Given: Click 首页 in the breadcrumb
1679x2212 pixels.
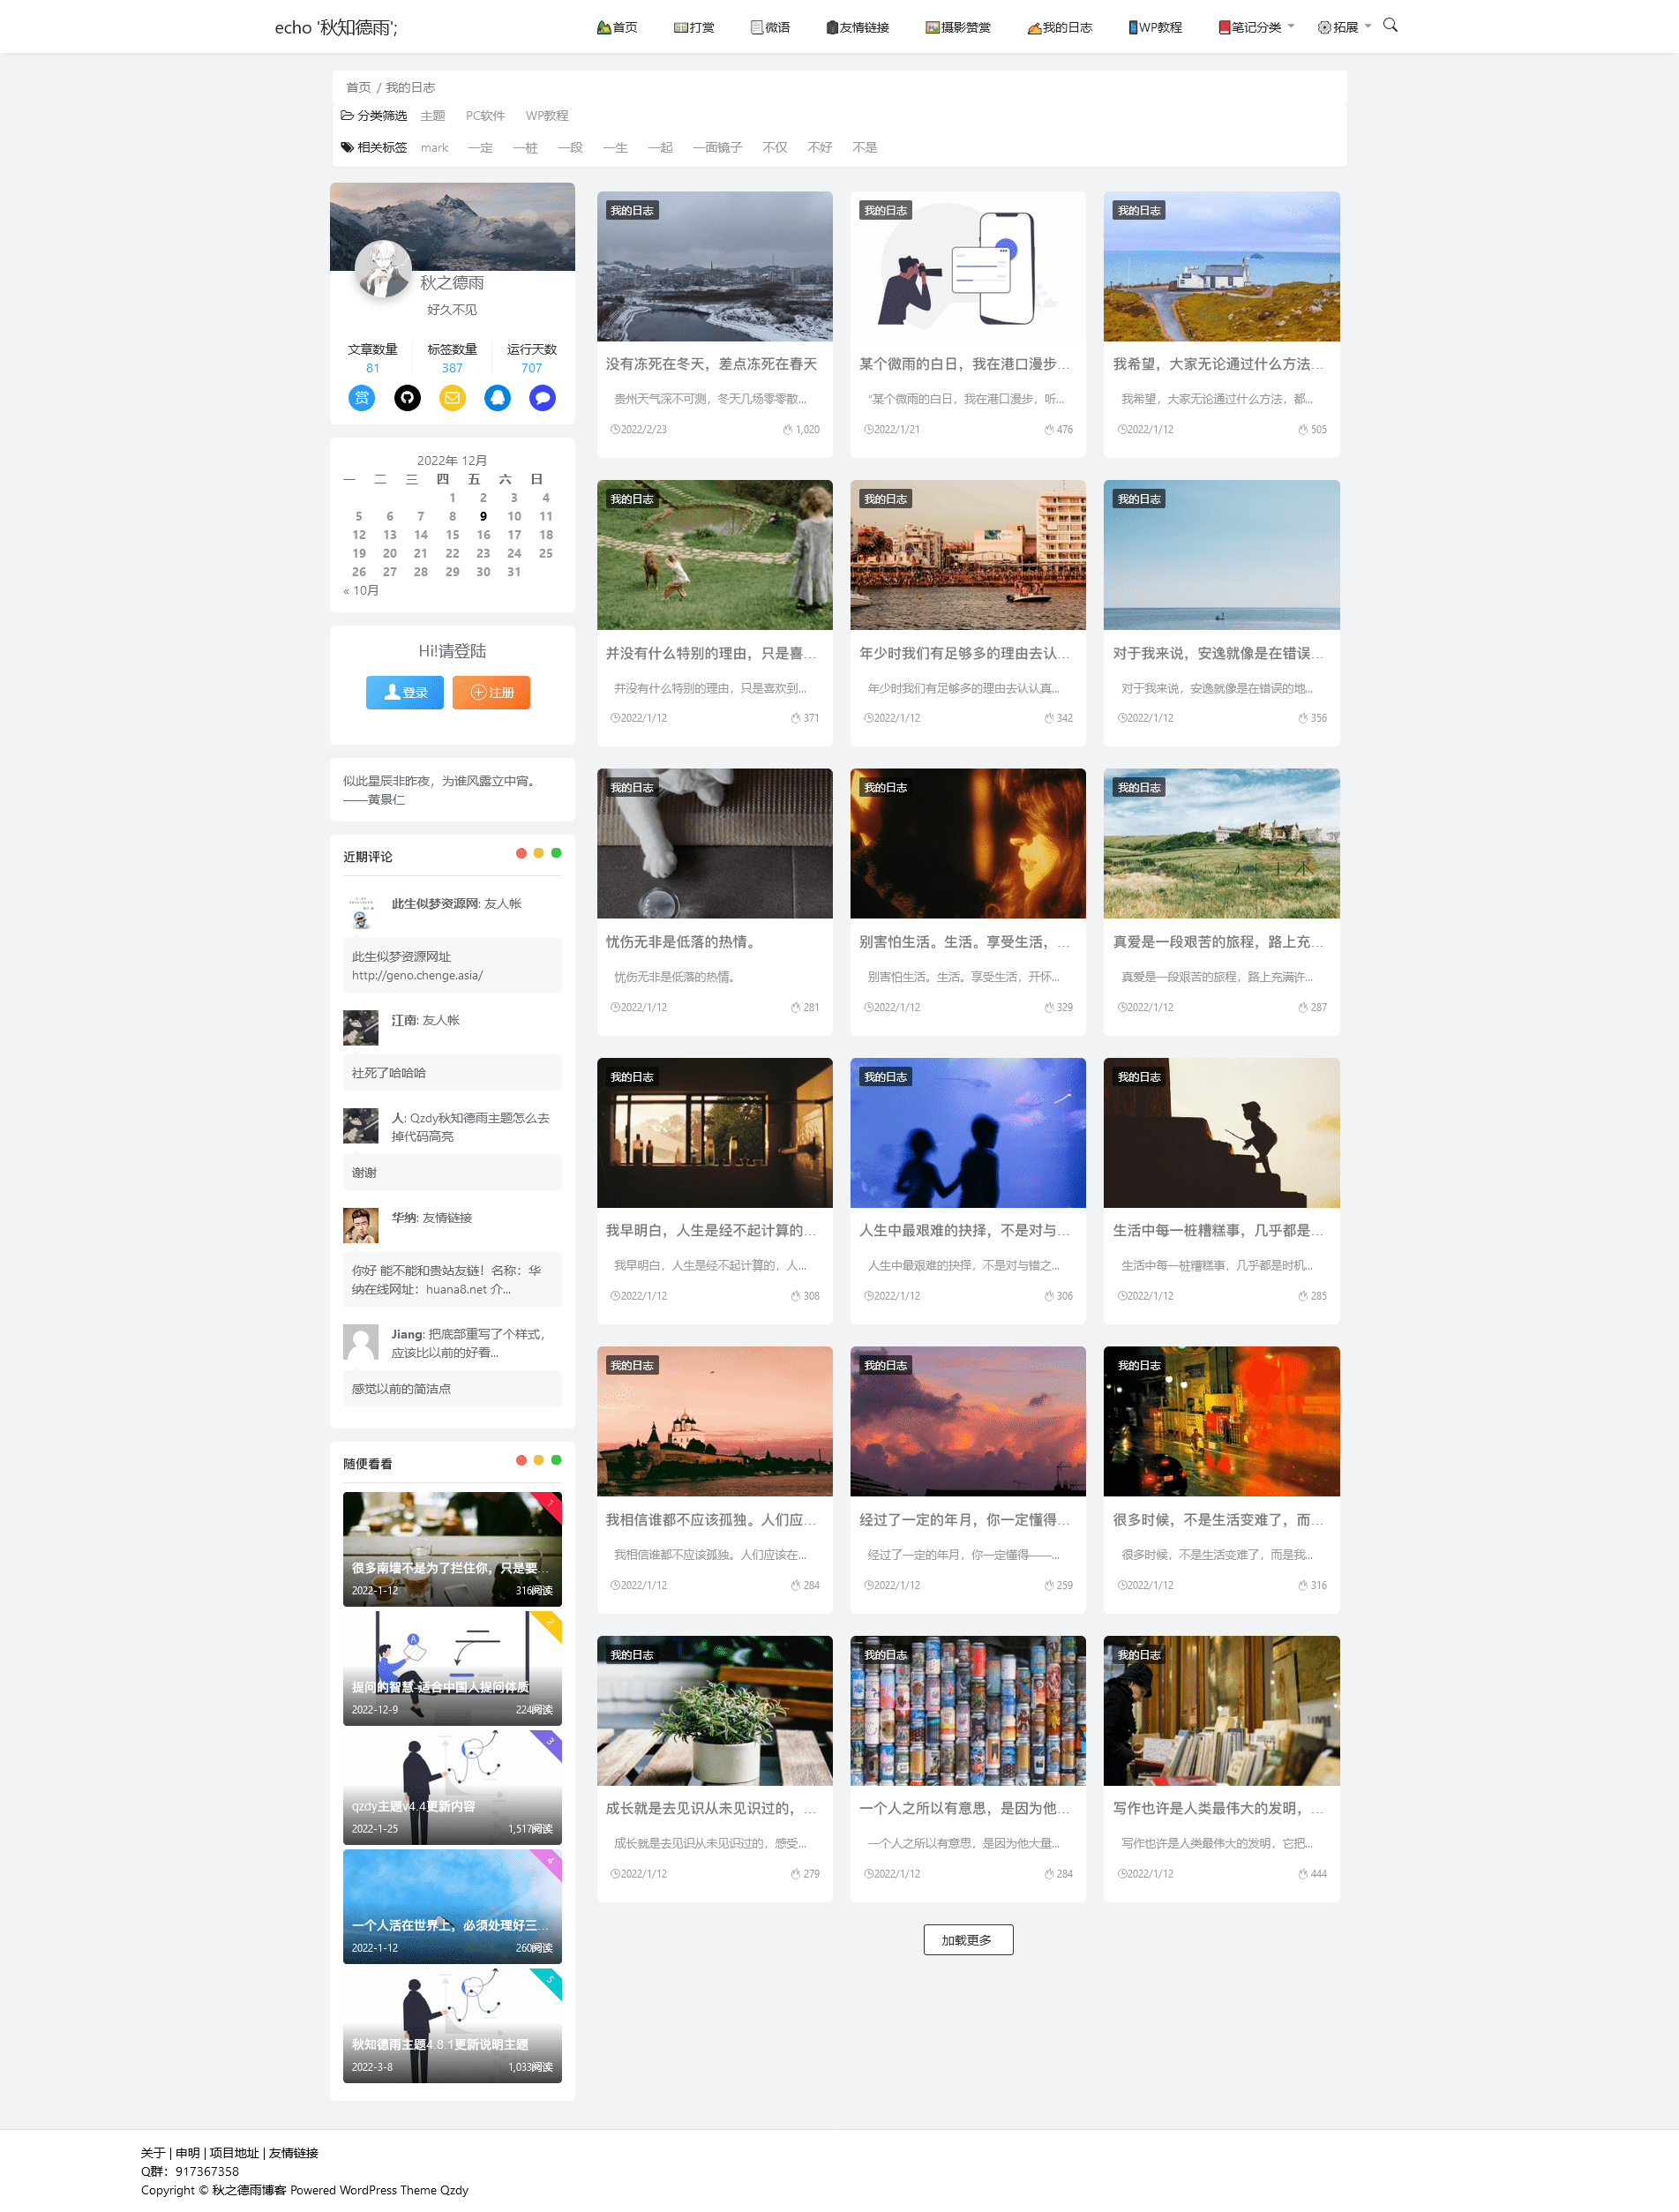Looking at the screenshot, I should click(x=358, y=87).
